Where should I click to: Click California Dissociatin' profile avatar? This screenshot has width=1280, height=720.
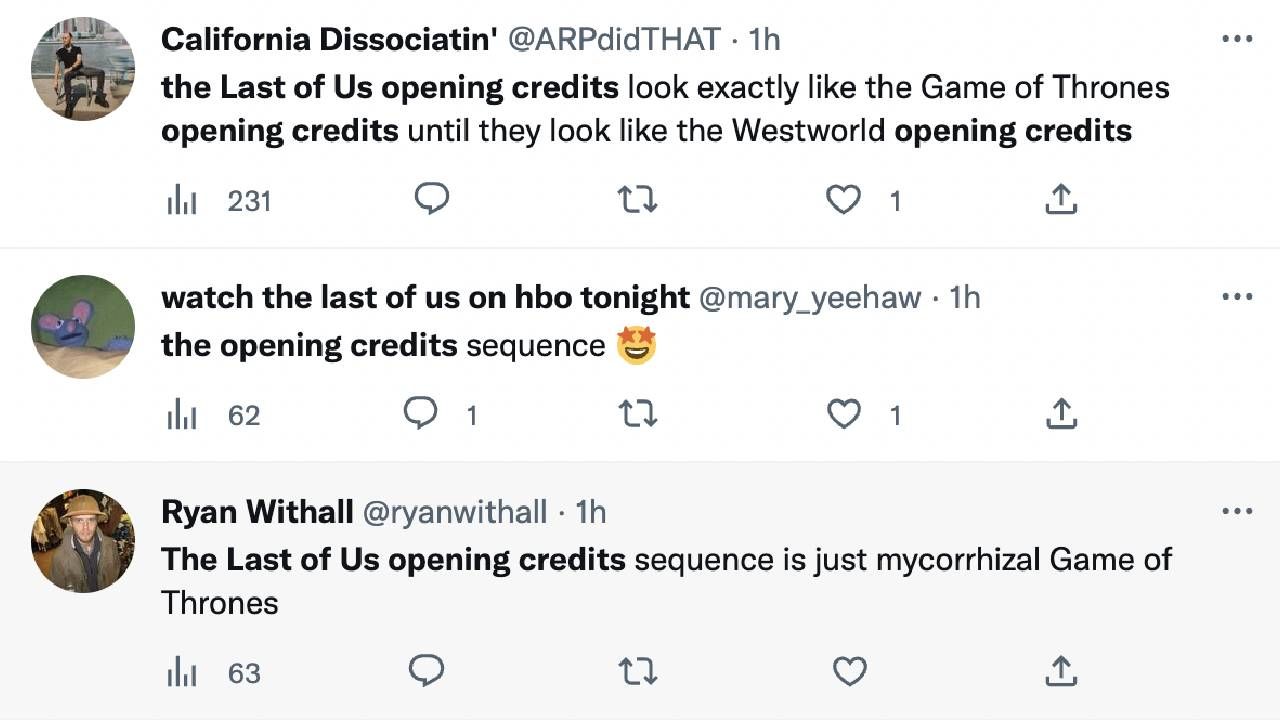pos(83,68)
